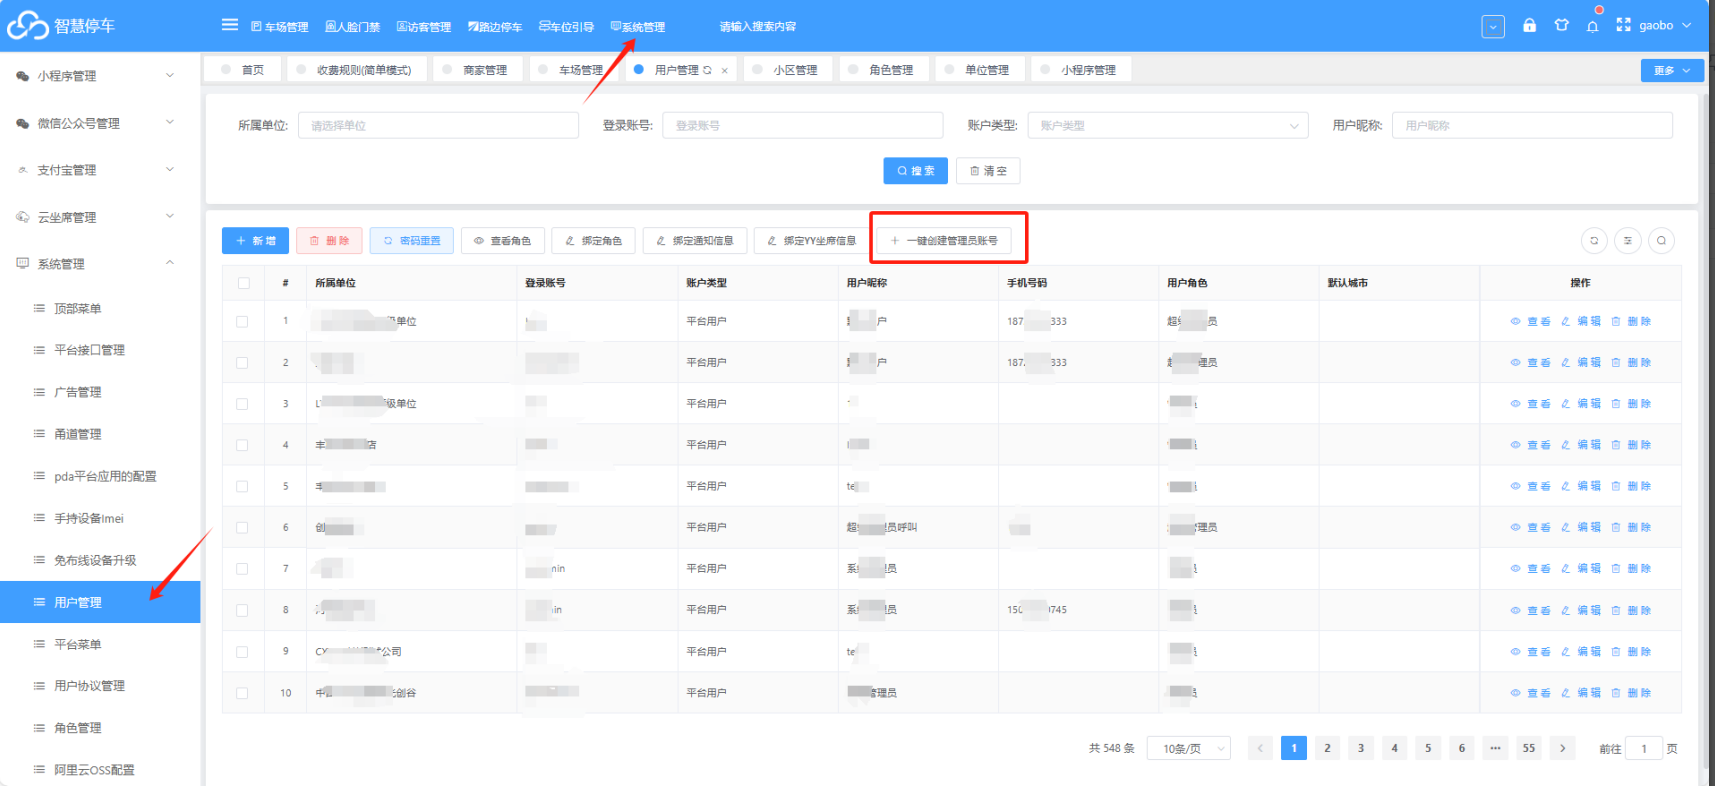Open 系统管理 in top menu
Image resolution: width=1715 pixels, height=786 pixels.
(x=637, y=27)
